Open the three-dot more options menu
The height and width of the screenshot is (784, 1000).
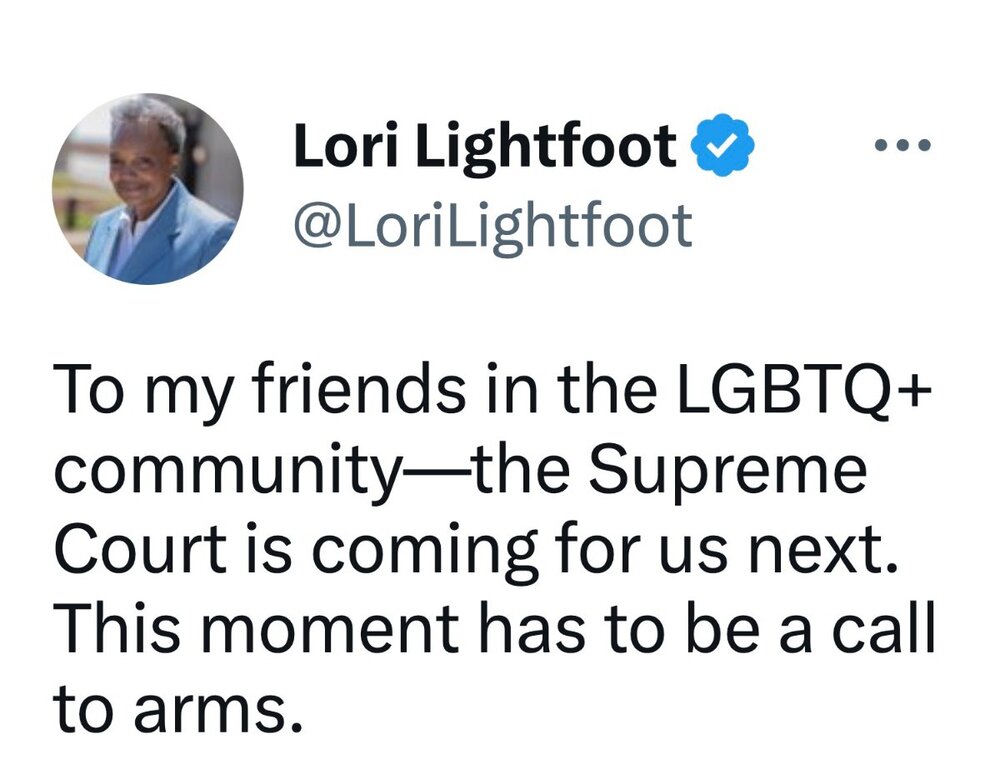902,146
